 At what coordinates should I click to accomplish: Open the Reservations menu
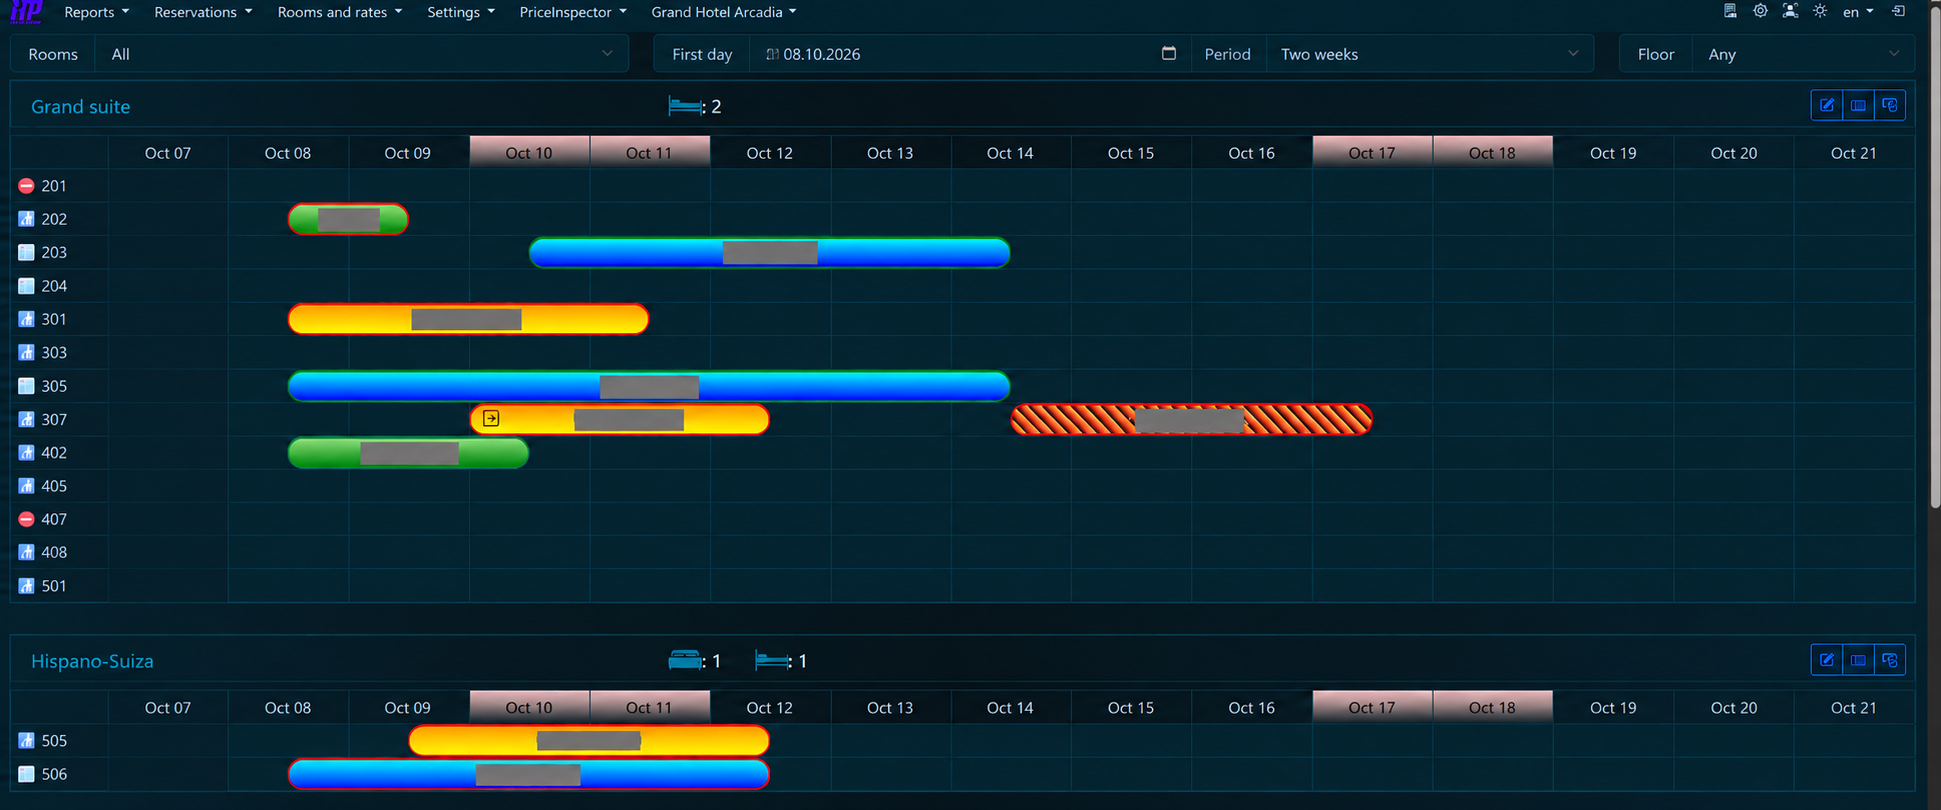coord(203,12)
